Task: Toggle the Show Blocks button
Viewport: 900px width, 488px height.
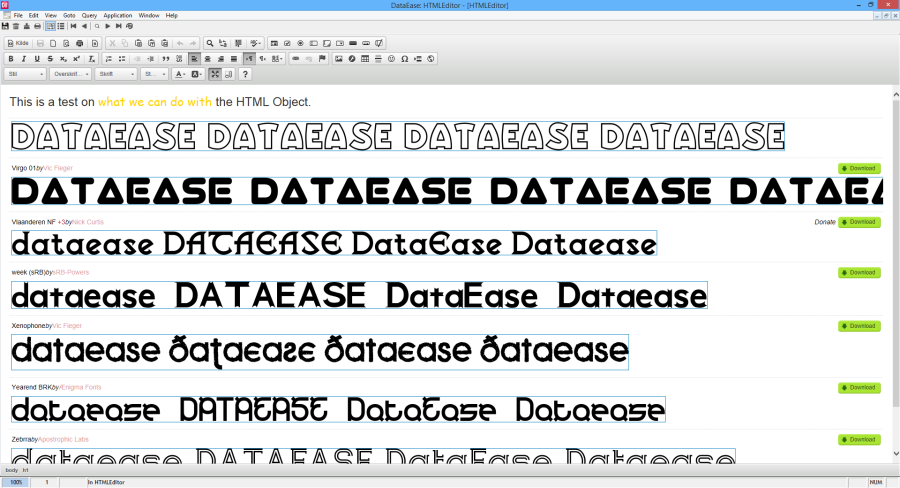Action: pyautogui.click(x=228, y=74)
